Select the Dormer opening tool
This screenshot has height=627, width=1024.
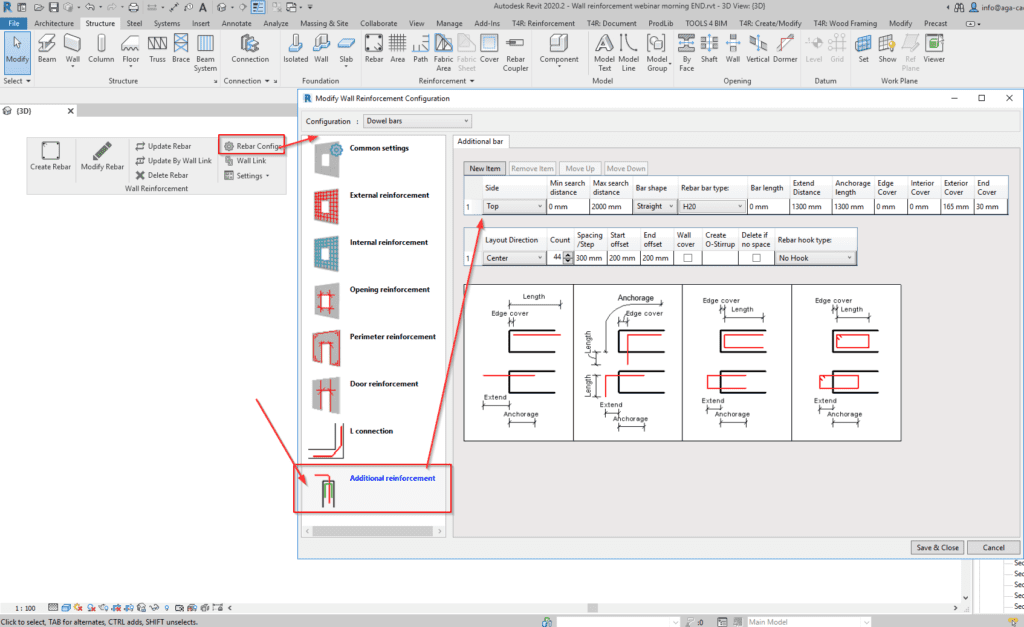click(x=785, y=49)
